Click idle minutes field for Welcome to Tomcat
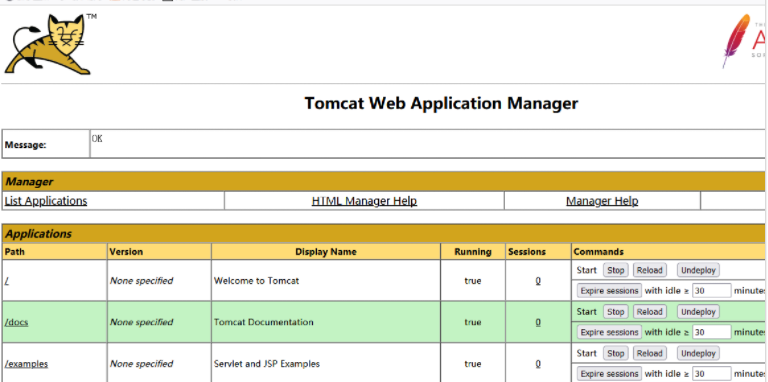Viewport: 768px width, 382px height. click(x=711, y=290)
